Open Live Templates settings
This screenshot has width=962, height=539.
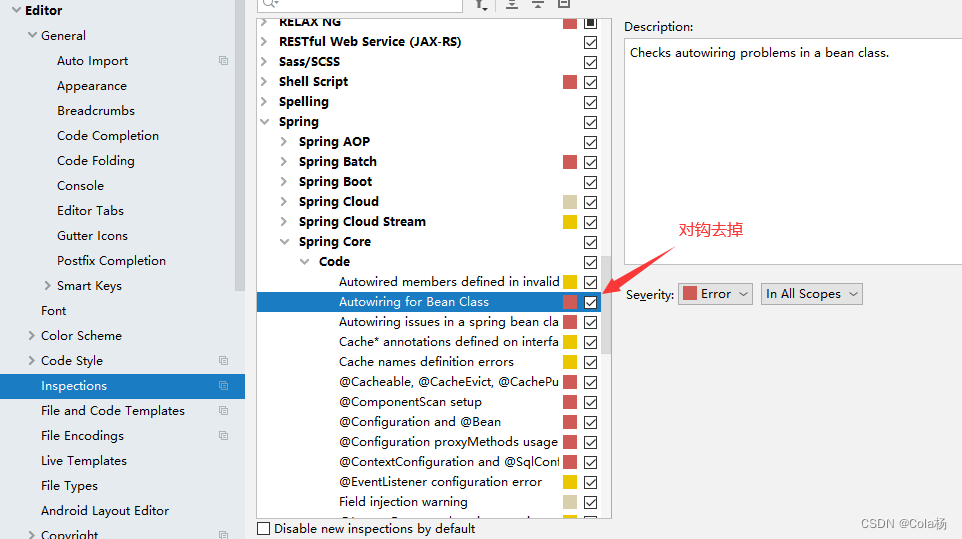point(84,461)
